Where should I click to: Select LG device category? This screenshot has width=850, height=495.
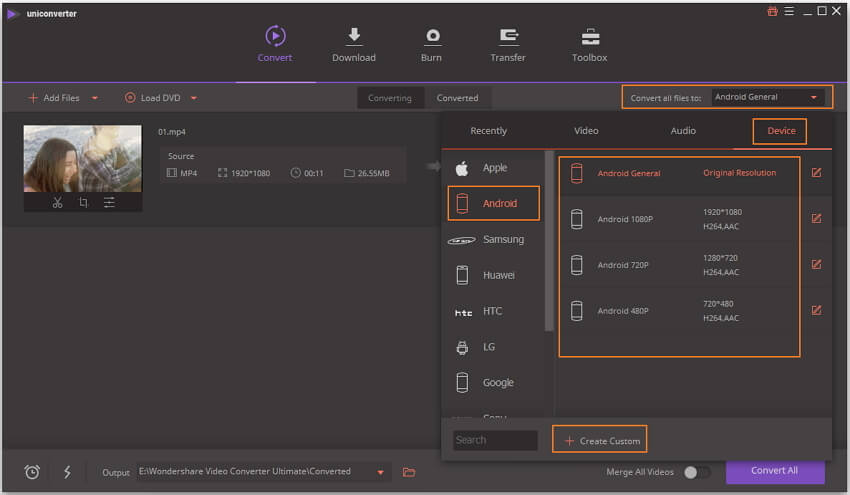493,347
